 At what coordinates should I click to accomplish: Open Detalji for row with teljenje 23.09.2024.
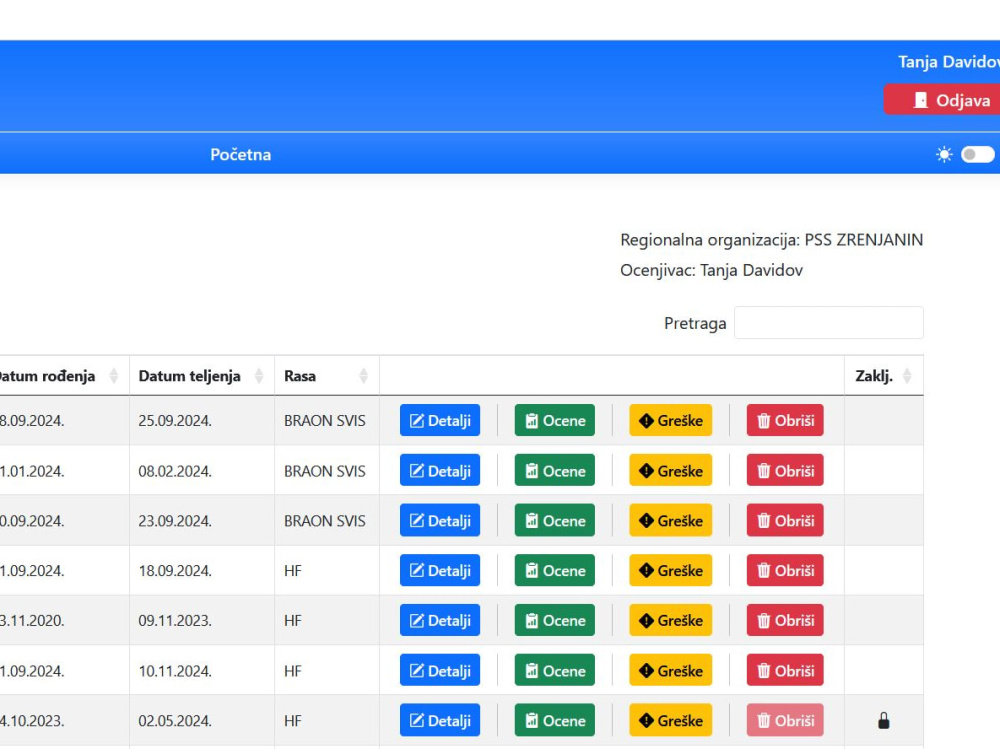[x=439, y=521]
